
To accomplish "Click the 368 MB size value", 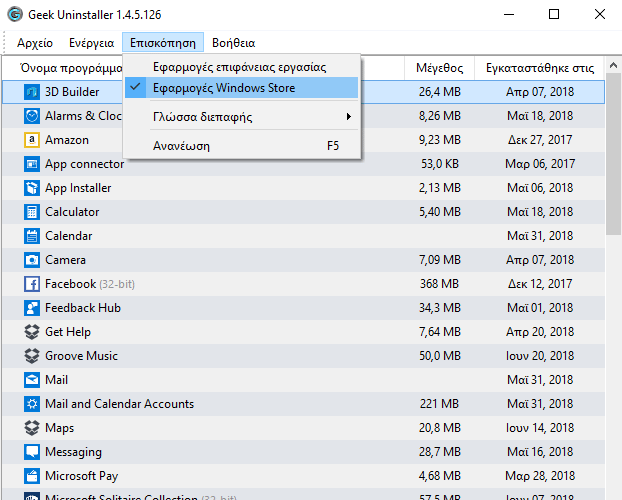I will [x=440, y=284].
